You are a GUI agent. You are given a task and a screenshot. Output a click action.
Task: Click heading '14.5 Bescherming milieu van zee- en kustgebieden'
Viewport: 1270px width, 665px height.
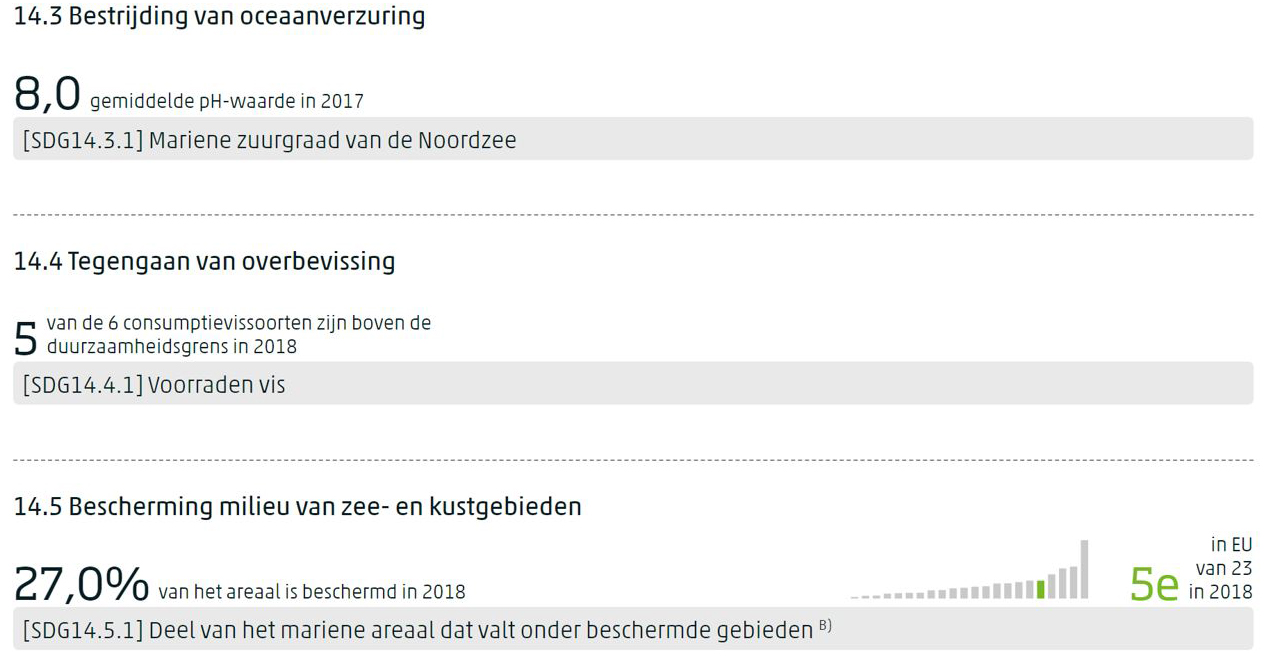[297, 507]
